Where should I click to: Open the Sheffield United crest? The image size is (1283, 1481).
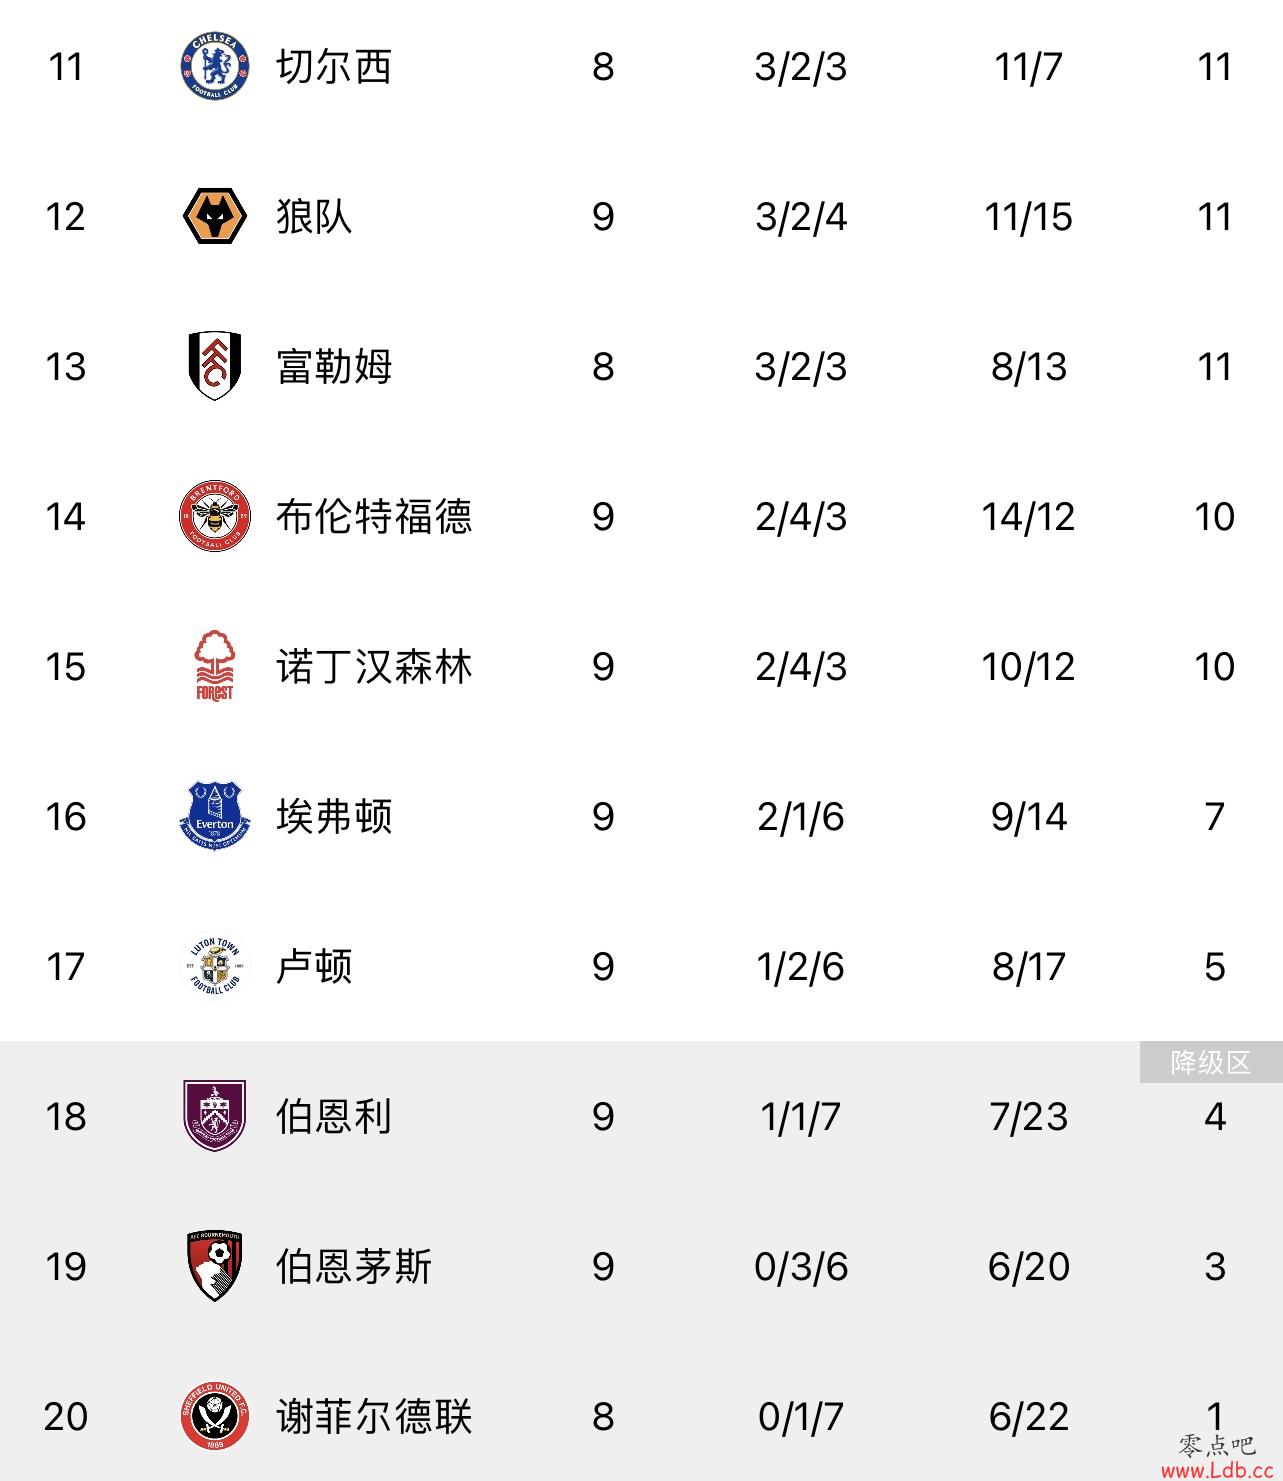click(x=214, y=1416)
